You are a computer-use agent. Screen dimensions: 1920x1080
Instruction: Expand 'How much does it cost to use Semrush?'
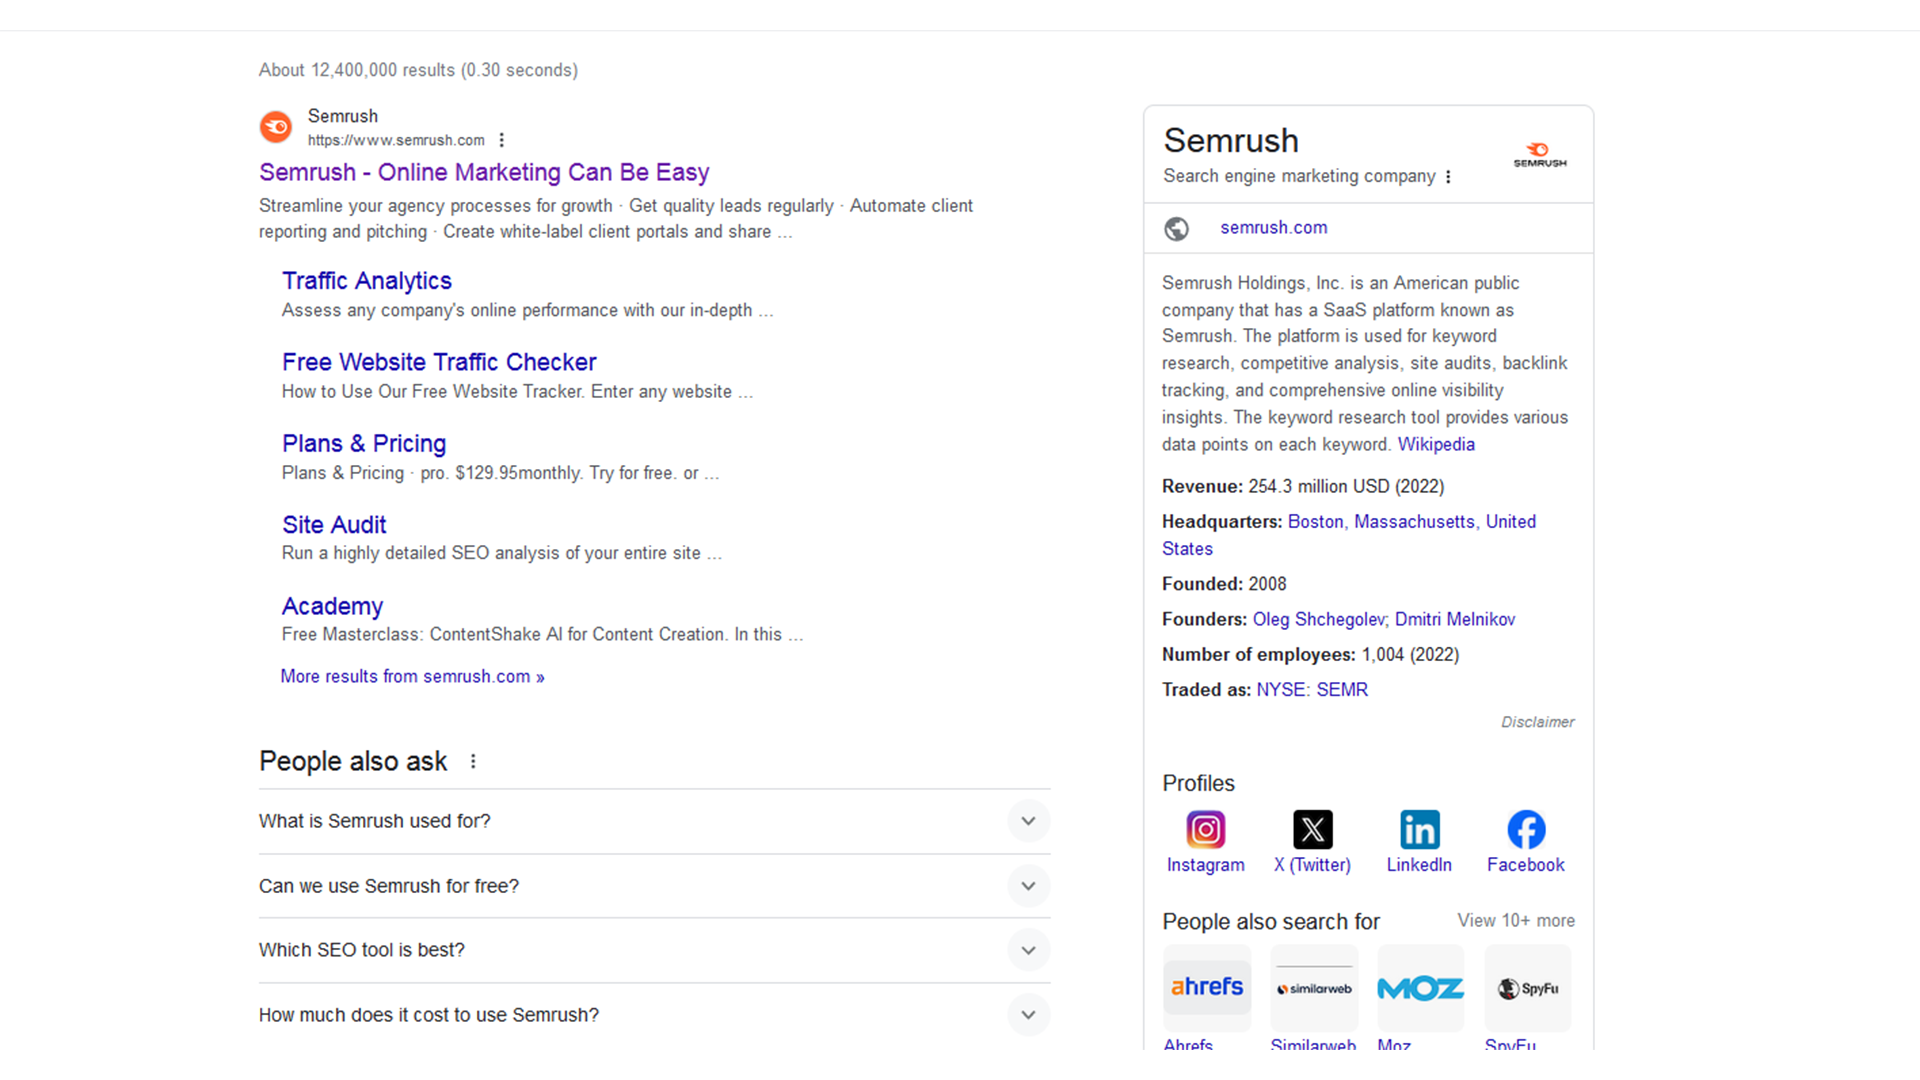tap(654, 1015)
